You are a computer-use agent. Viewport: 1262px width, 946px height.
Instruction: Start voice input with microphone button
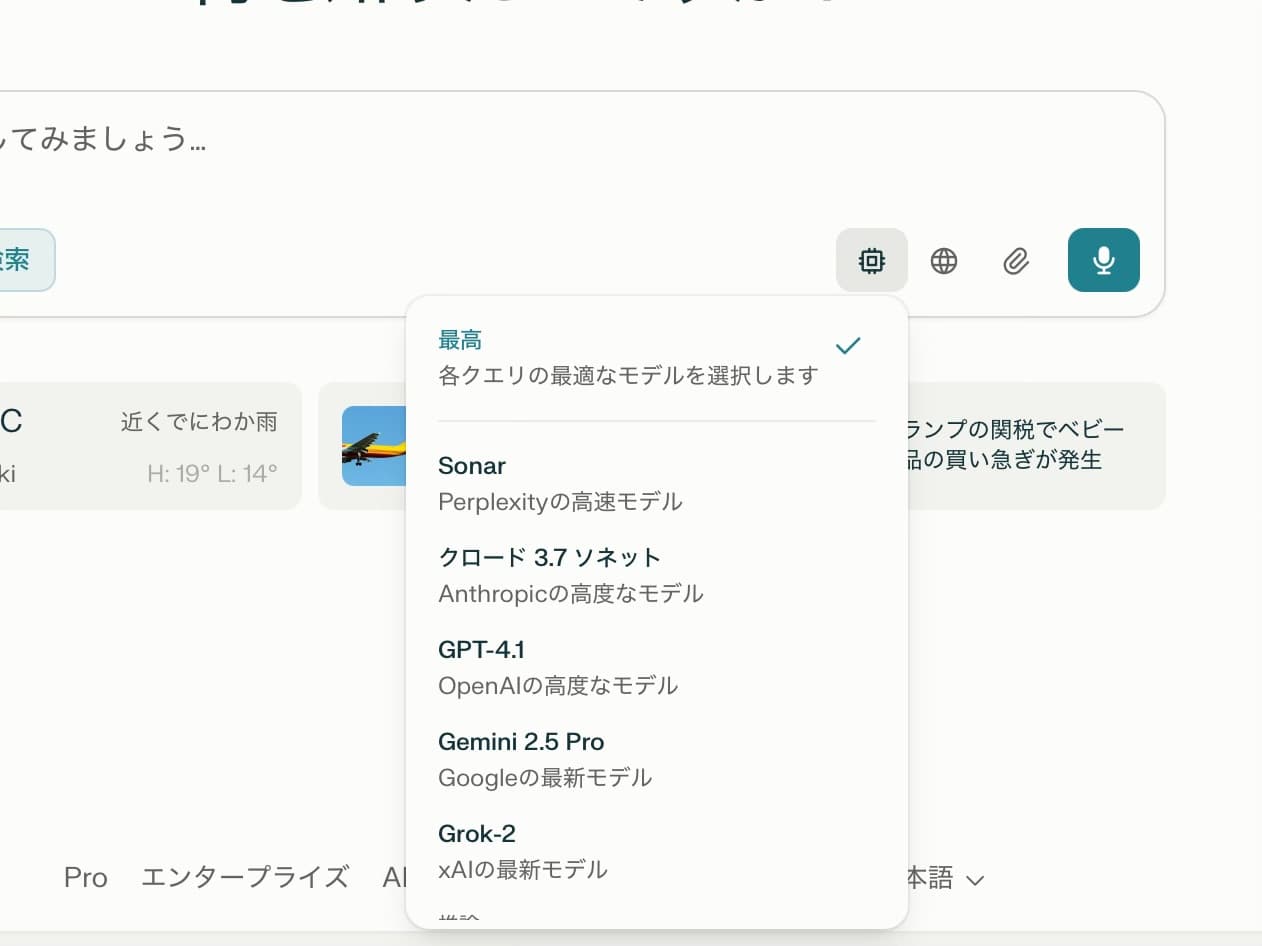point(1103,260)
